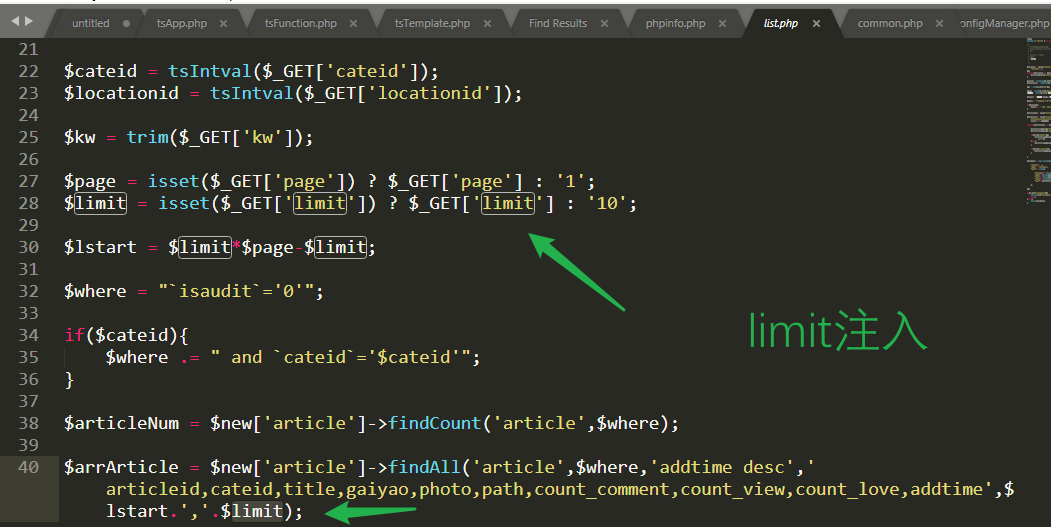Click the '1' default page string
1051x527 pixels.
(570, 182)
